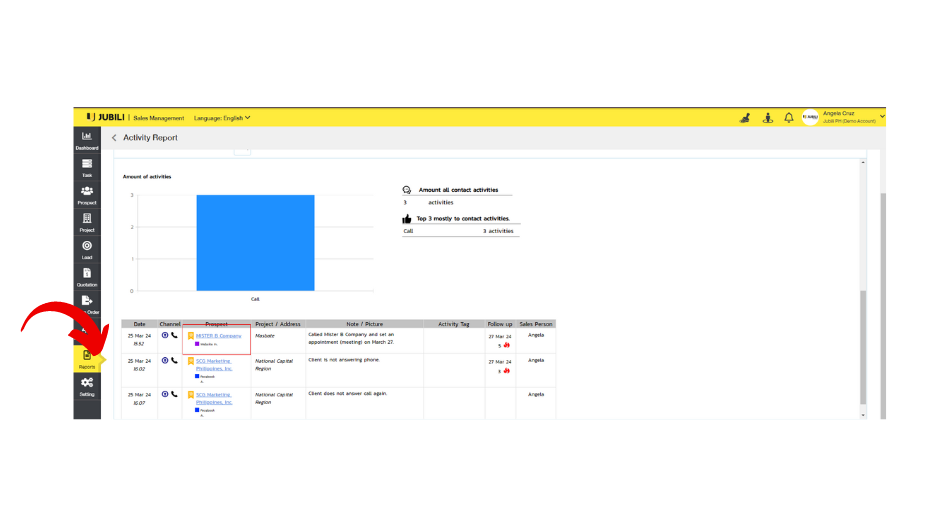
Task: Click the phone icon in first row
Action: pos(174,336)
